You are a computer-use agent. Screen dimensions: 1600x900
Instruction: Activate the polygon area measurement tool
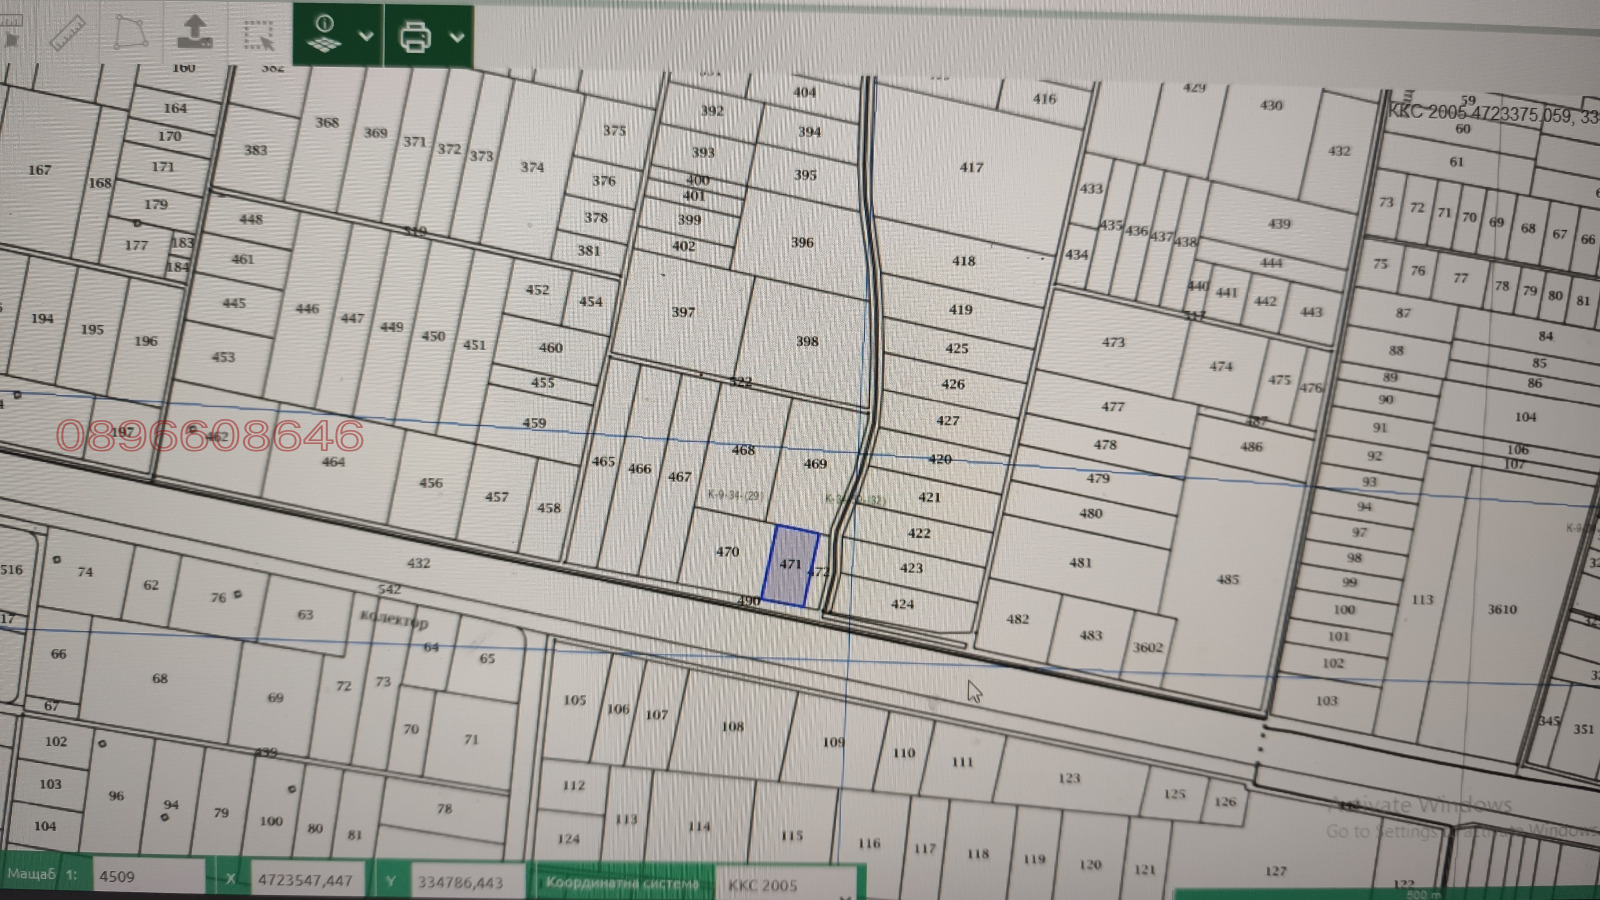coord(131,34)
